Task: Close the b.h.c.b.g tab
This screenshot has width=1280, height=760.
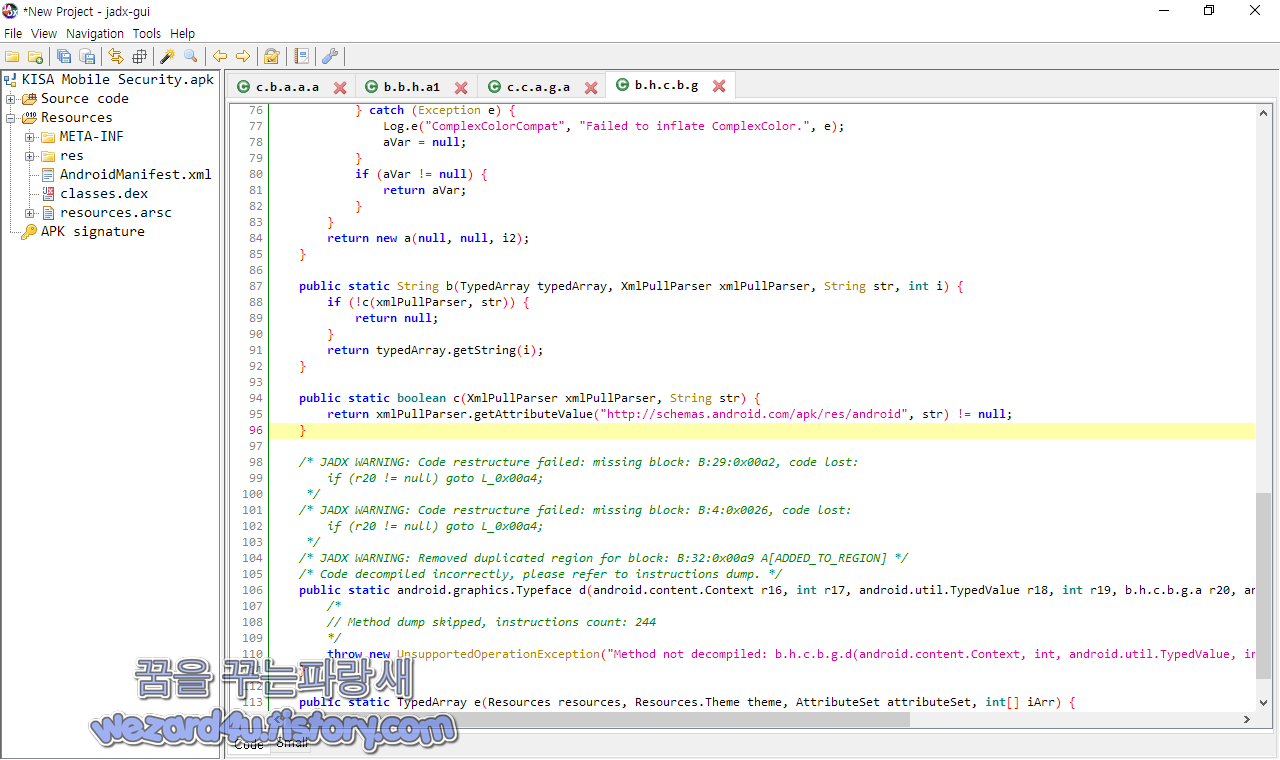Action: tap(719, 86)
